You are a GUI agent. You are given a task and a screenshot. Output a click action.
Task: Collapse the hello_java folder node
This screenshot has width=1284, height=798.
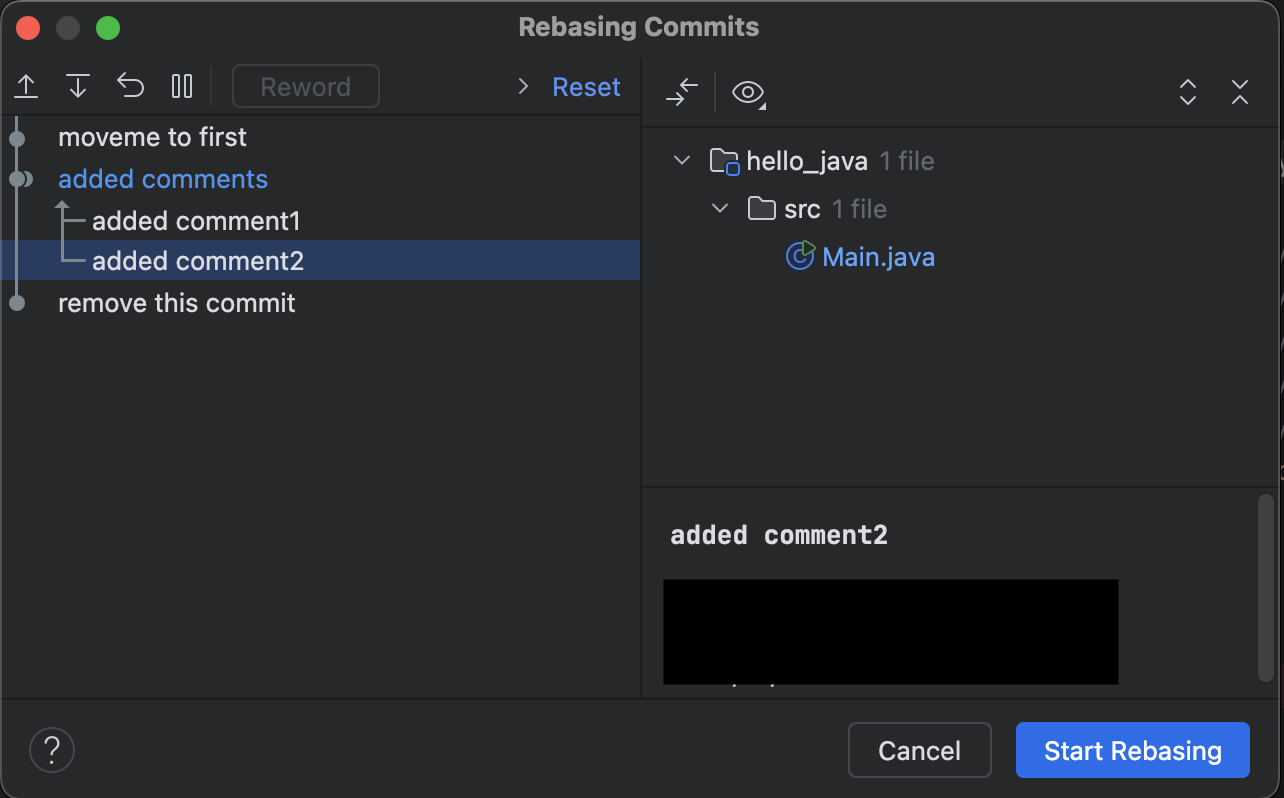coord(682,160)
